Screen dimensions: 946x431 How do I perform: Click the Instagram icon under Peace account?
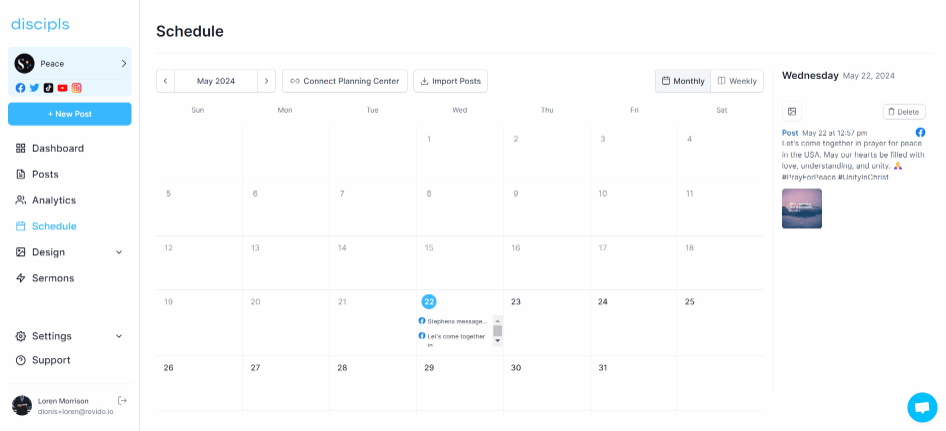(77, 88)
